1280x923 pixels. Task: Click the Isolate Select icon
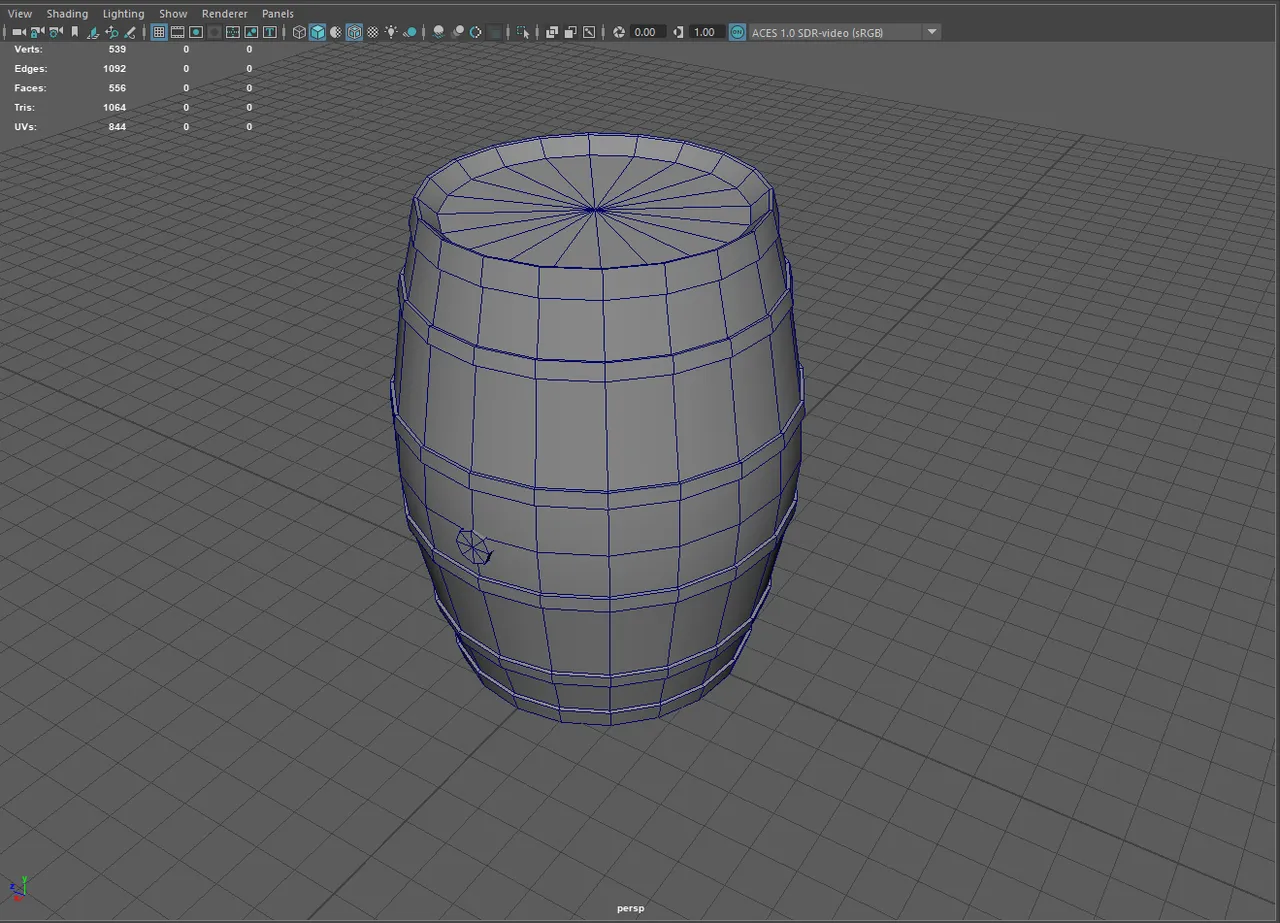[x=523, y=32]
